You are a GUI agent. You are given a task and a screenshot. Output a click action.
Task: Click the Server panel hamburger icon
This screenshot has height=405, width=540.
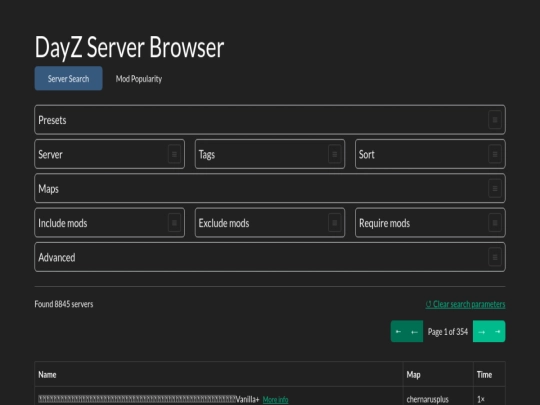pos(174,154)
